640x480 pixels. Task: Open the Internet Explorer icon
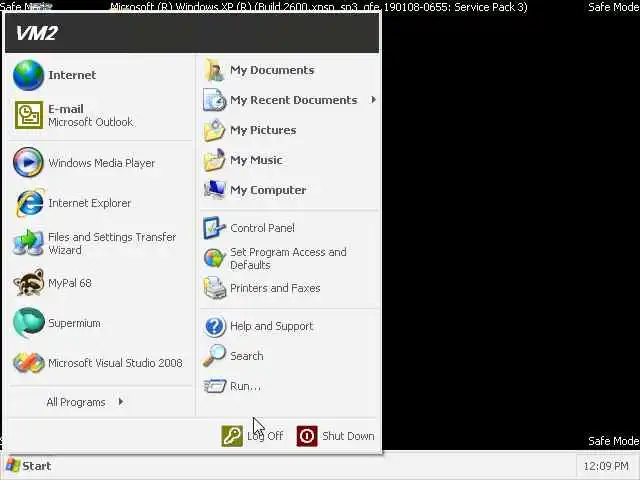29,203
